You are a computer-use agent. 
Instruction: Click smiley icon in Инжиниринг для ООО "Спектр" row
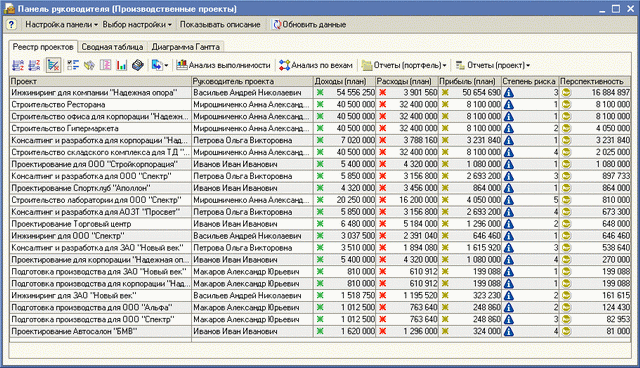pos(566,236)
